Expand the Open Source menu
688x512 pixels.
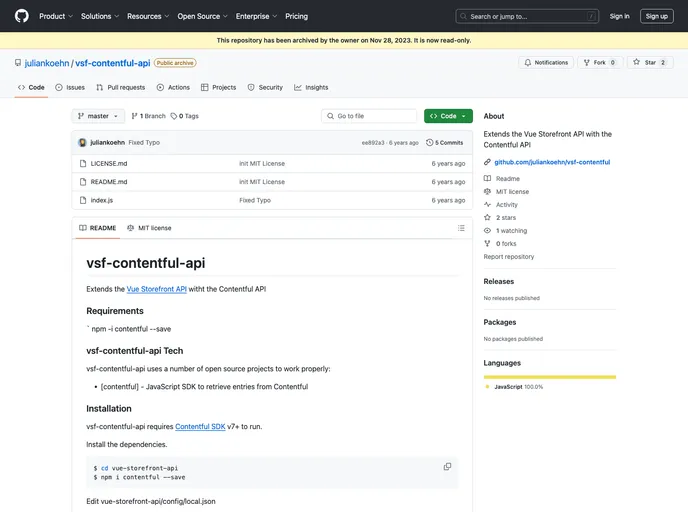click(202, 16)
